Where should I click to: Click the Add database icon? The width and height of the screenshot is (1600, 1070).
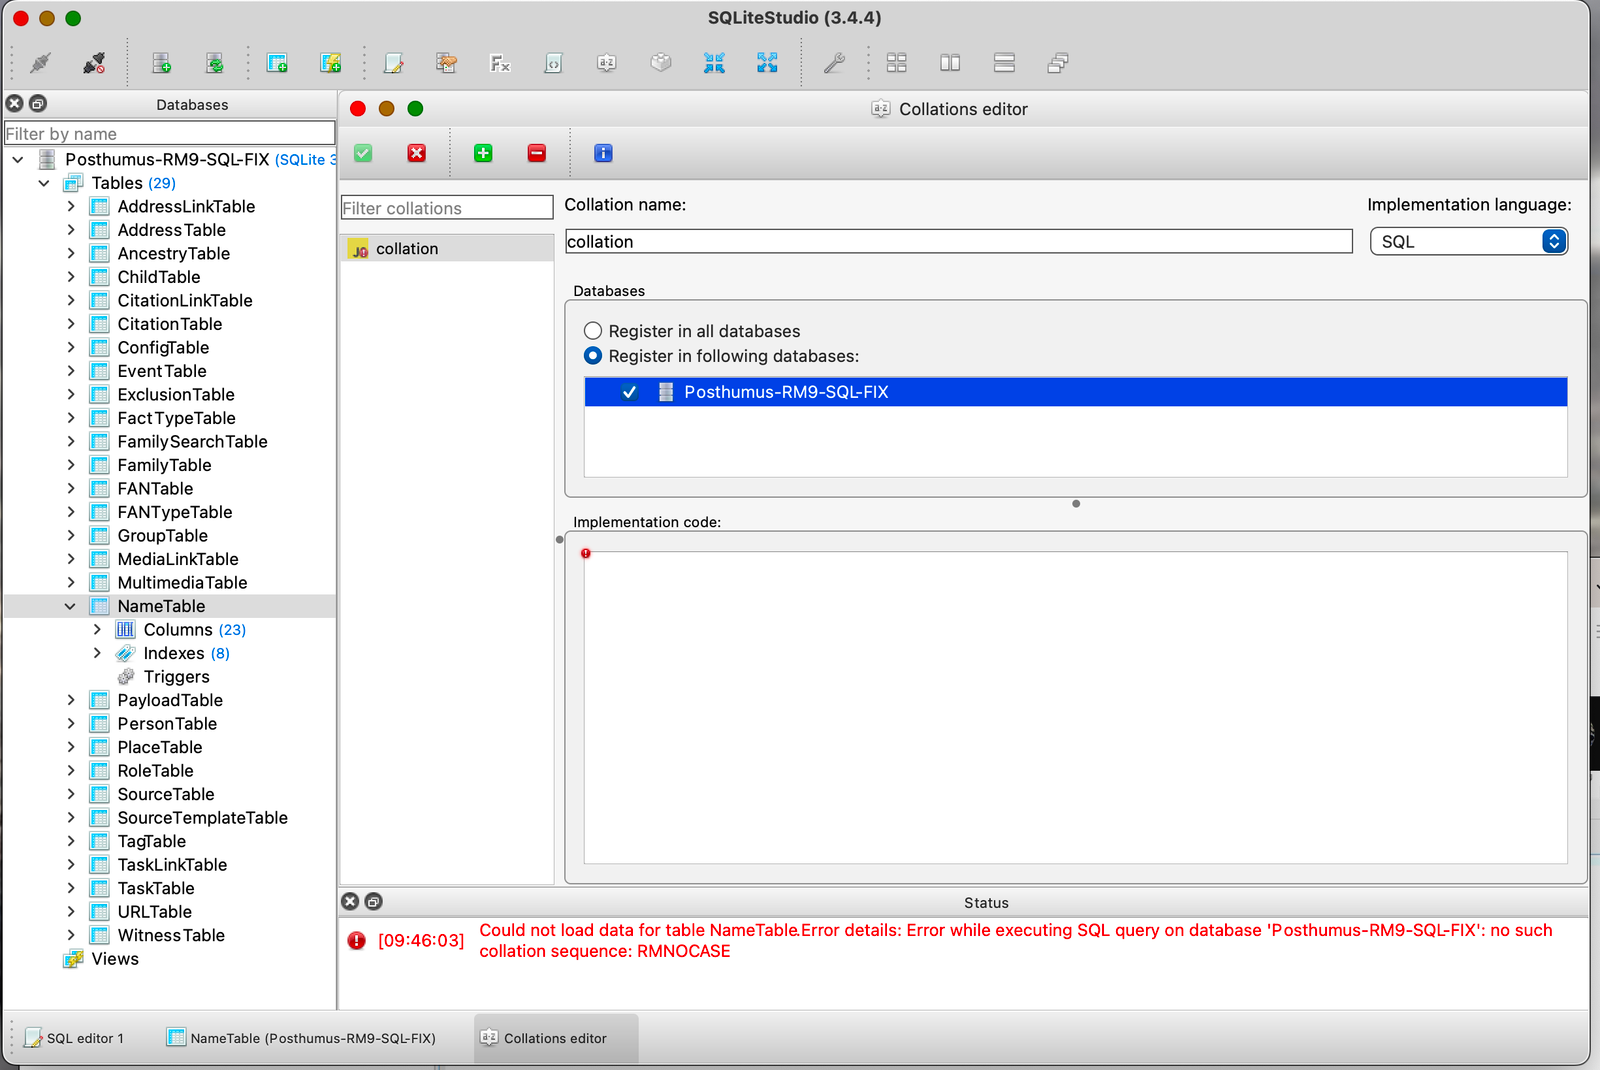tap(161, 63)
